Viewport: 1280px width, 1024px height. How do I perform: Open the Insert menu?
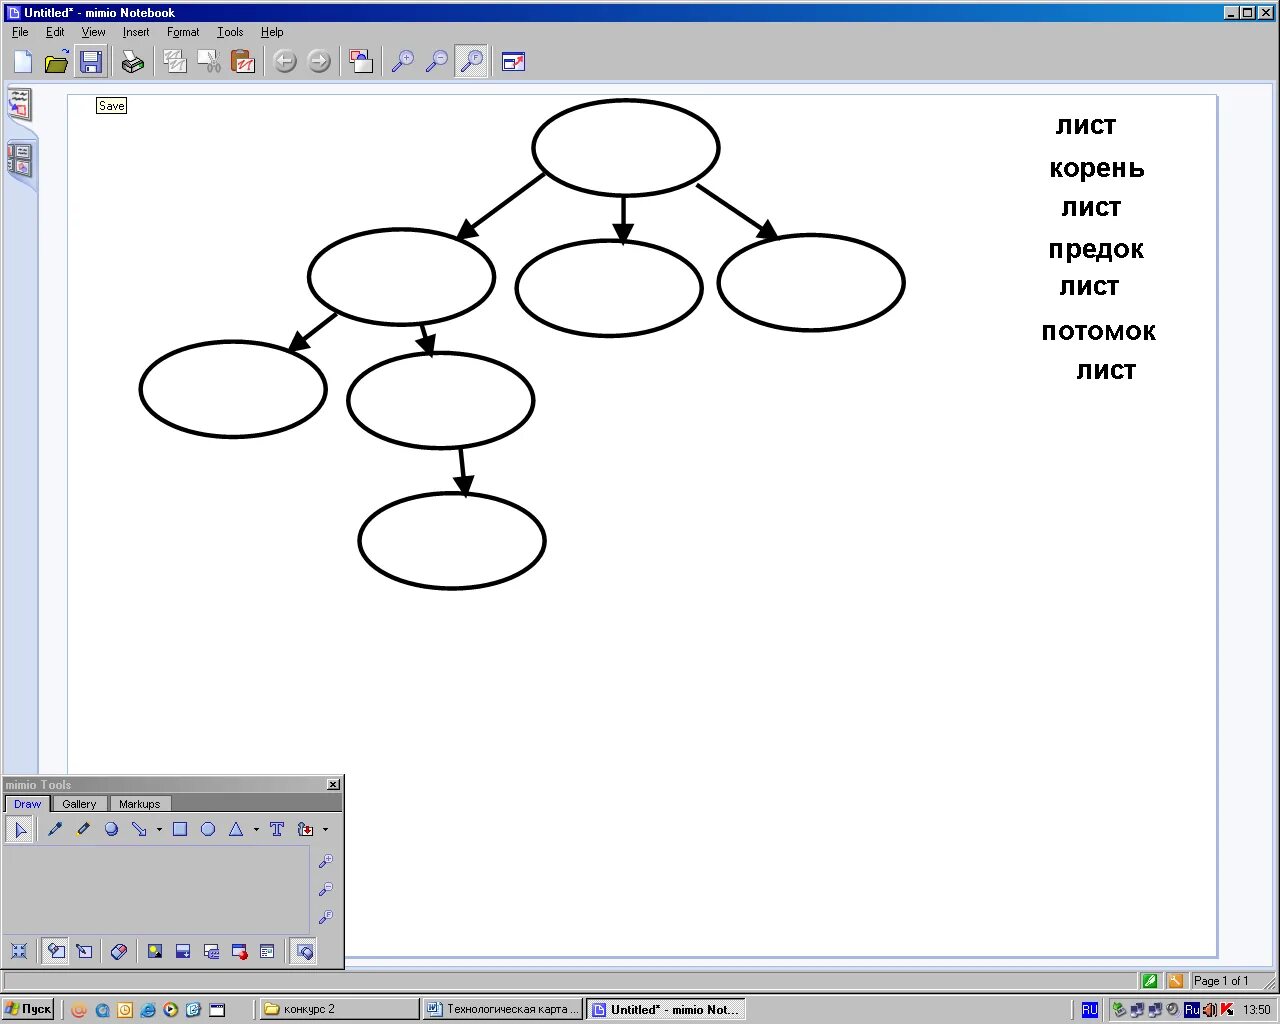click(136, 32)
